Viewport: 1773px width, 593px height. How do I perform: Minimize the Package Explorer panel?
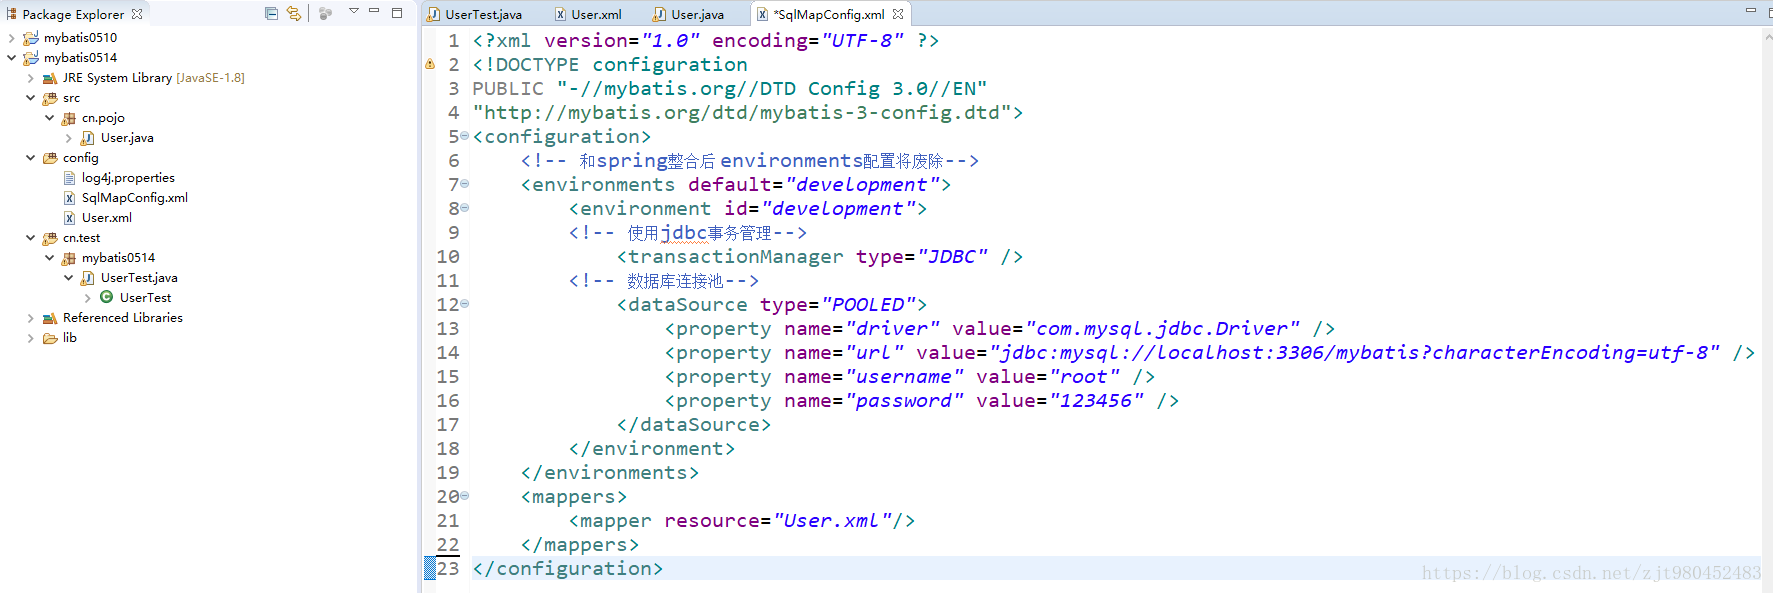coord(374,11)
